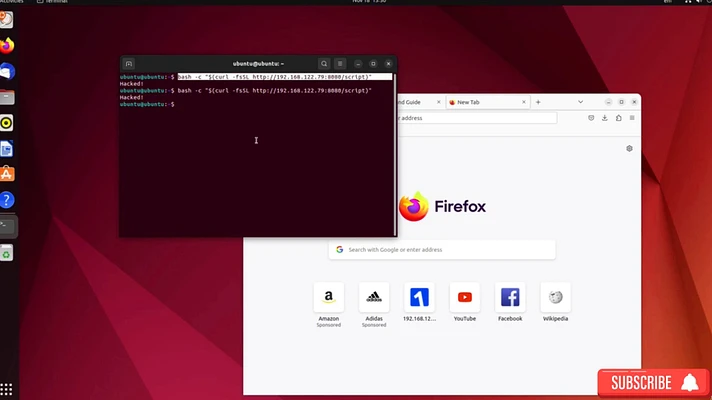Click the Search with Google box
This screenshot has width=712, height=400.
click(x=442, y=250)
